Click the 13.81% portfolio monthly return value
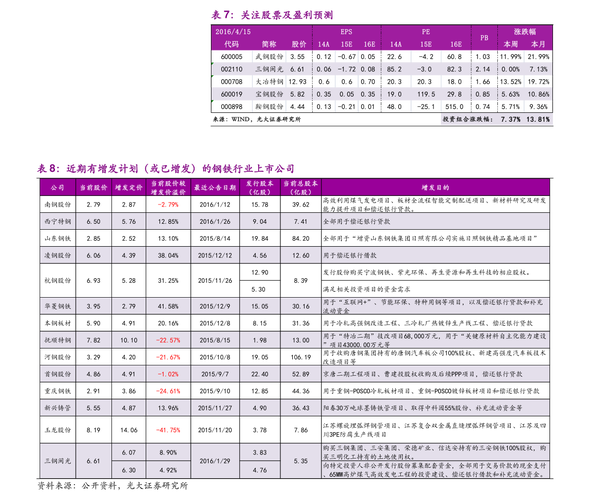 click(x=538, y=119)
